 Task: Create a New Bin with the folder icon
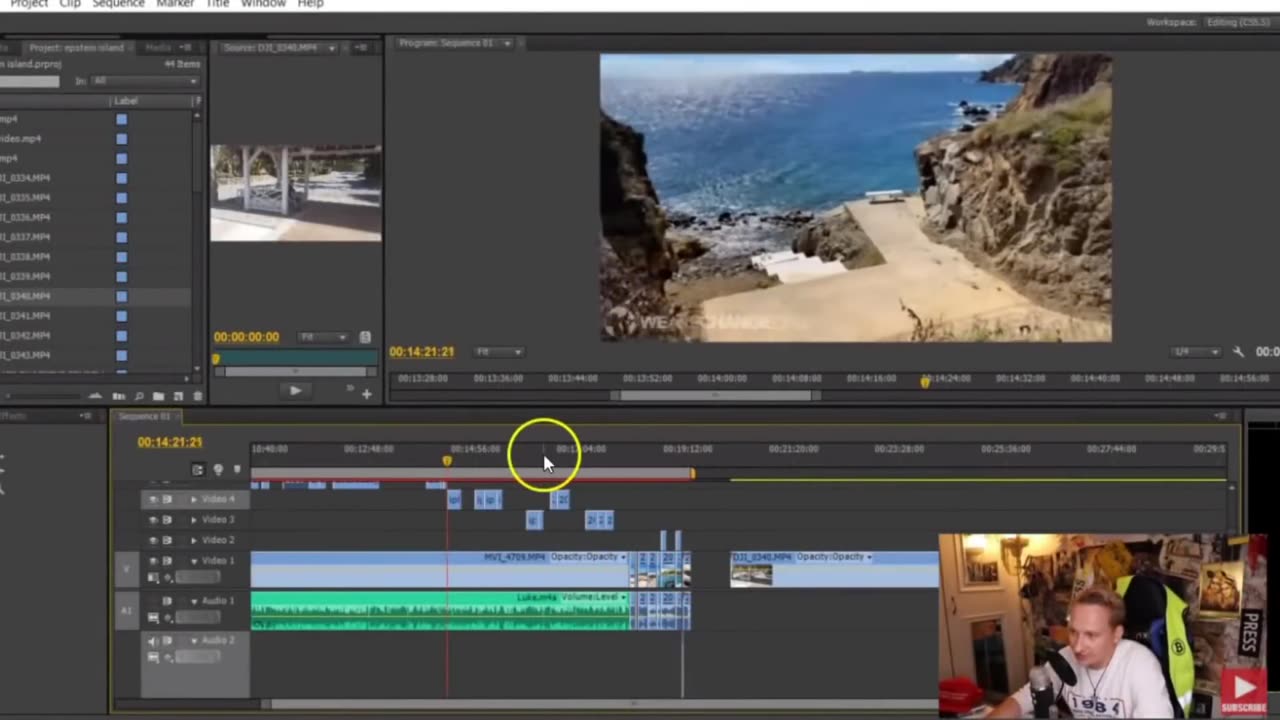[158, 396]
